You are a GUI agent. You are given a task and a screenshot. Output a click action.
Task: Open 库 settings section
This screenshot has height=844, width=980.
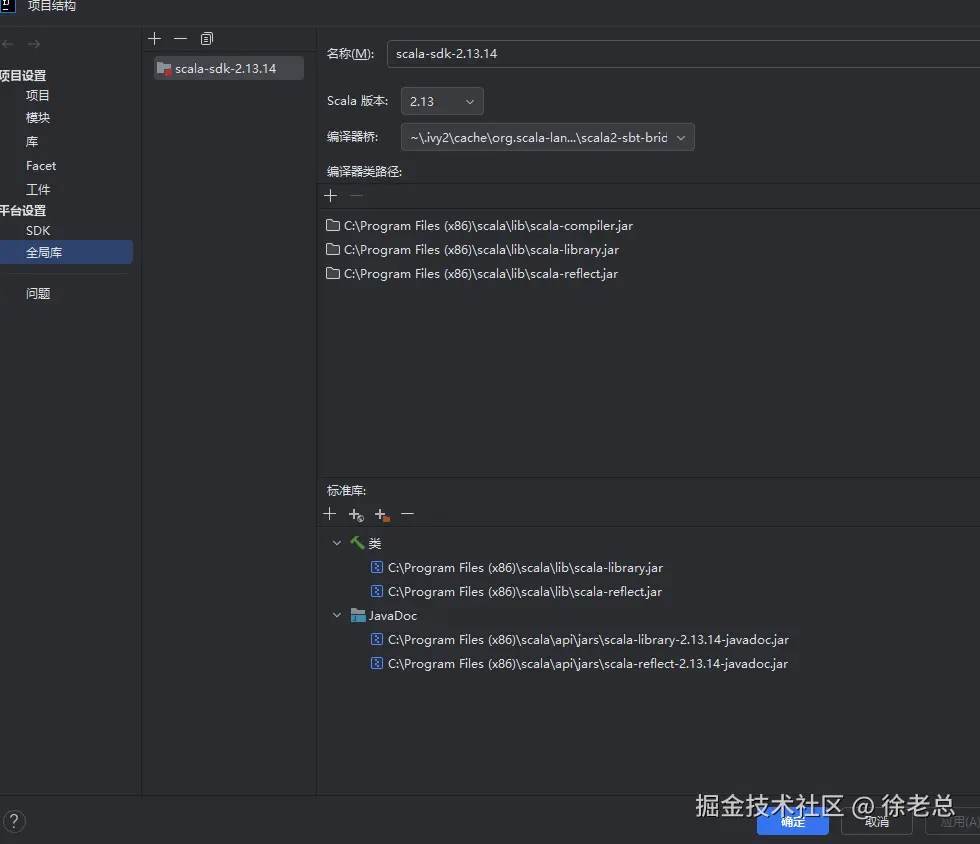point(32,142)
